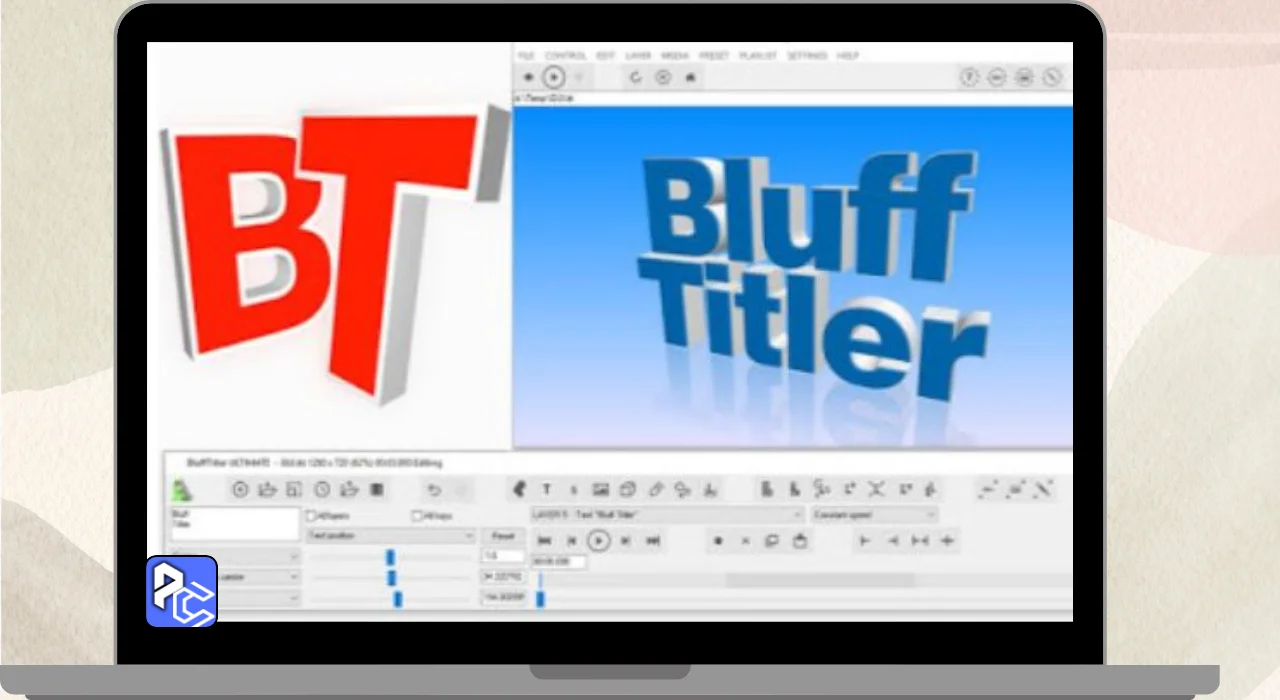Click the crossed arrows X-shaped icon
Viewport: 1280px width, 700px height.
[x=877, y=489]
